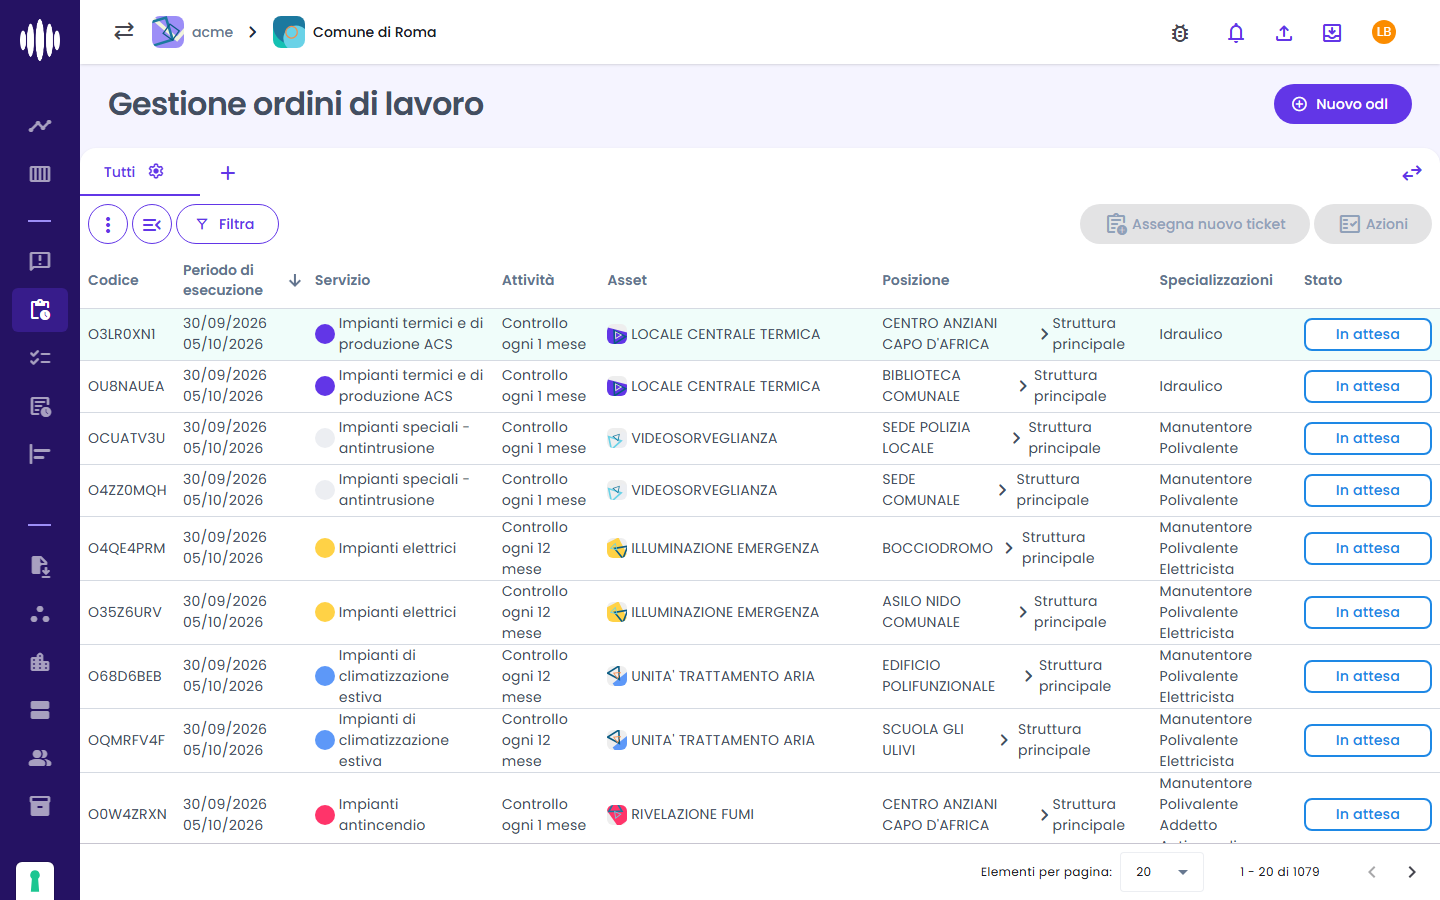Sort by Periodo di esecuzione arrow
This screenshot has height=900, width=1440.
tap(295, 280)
